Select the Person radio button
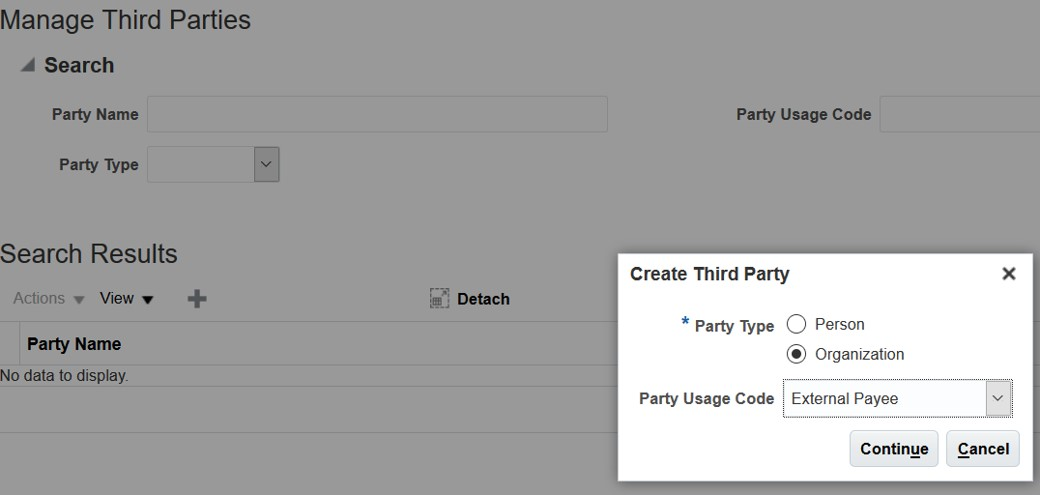The image size is (1040, 495). tap(797, 324)
